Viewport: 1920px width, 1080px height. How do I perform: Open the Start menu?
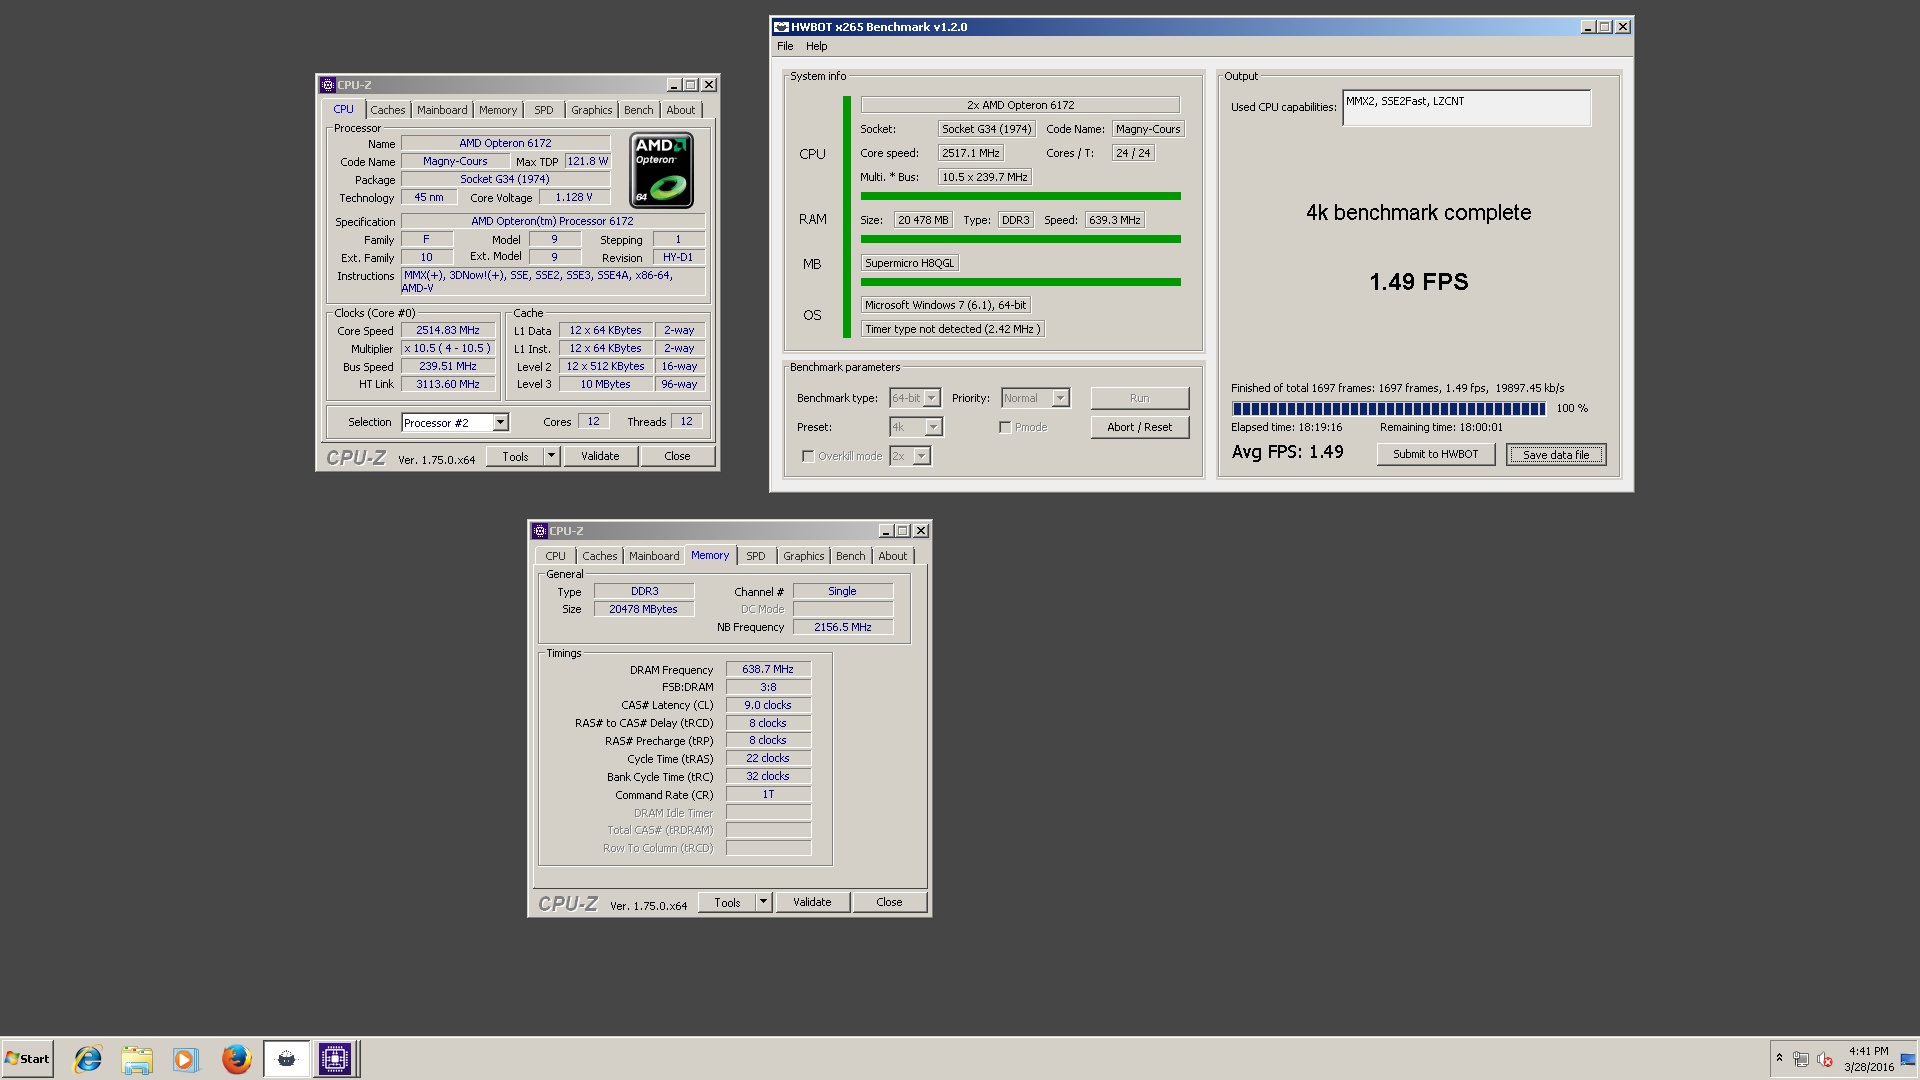click(x=27, y=1059)
